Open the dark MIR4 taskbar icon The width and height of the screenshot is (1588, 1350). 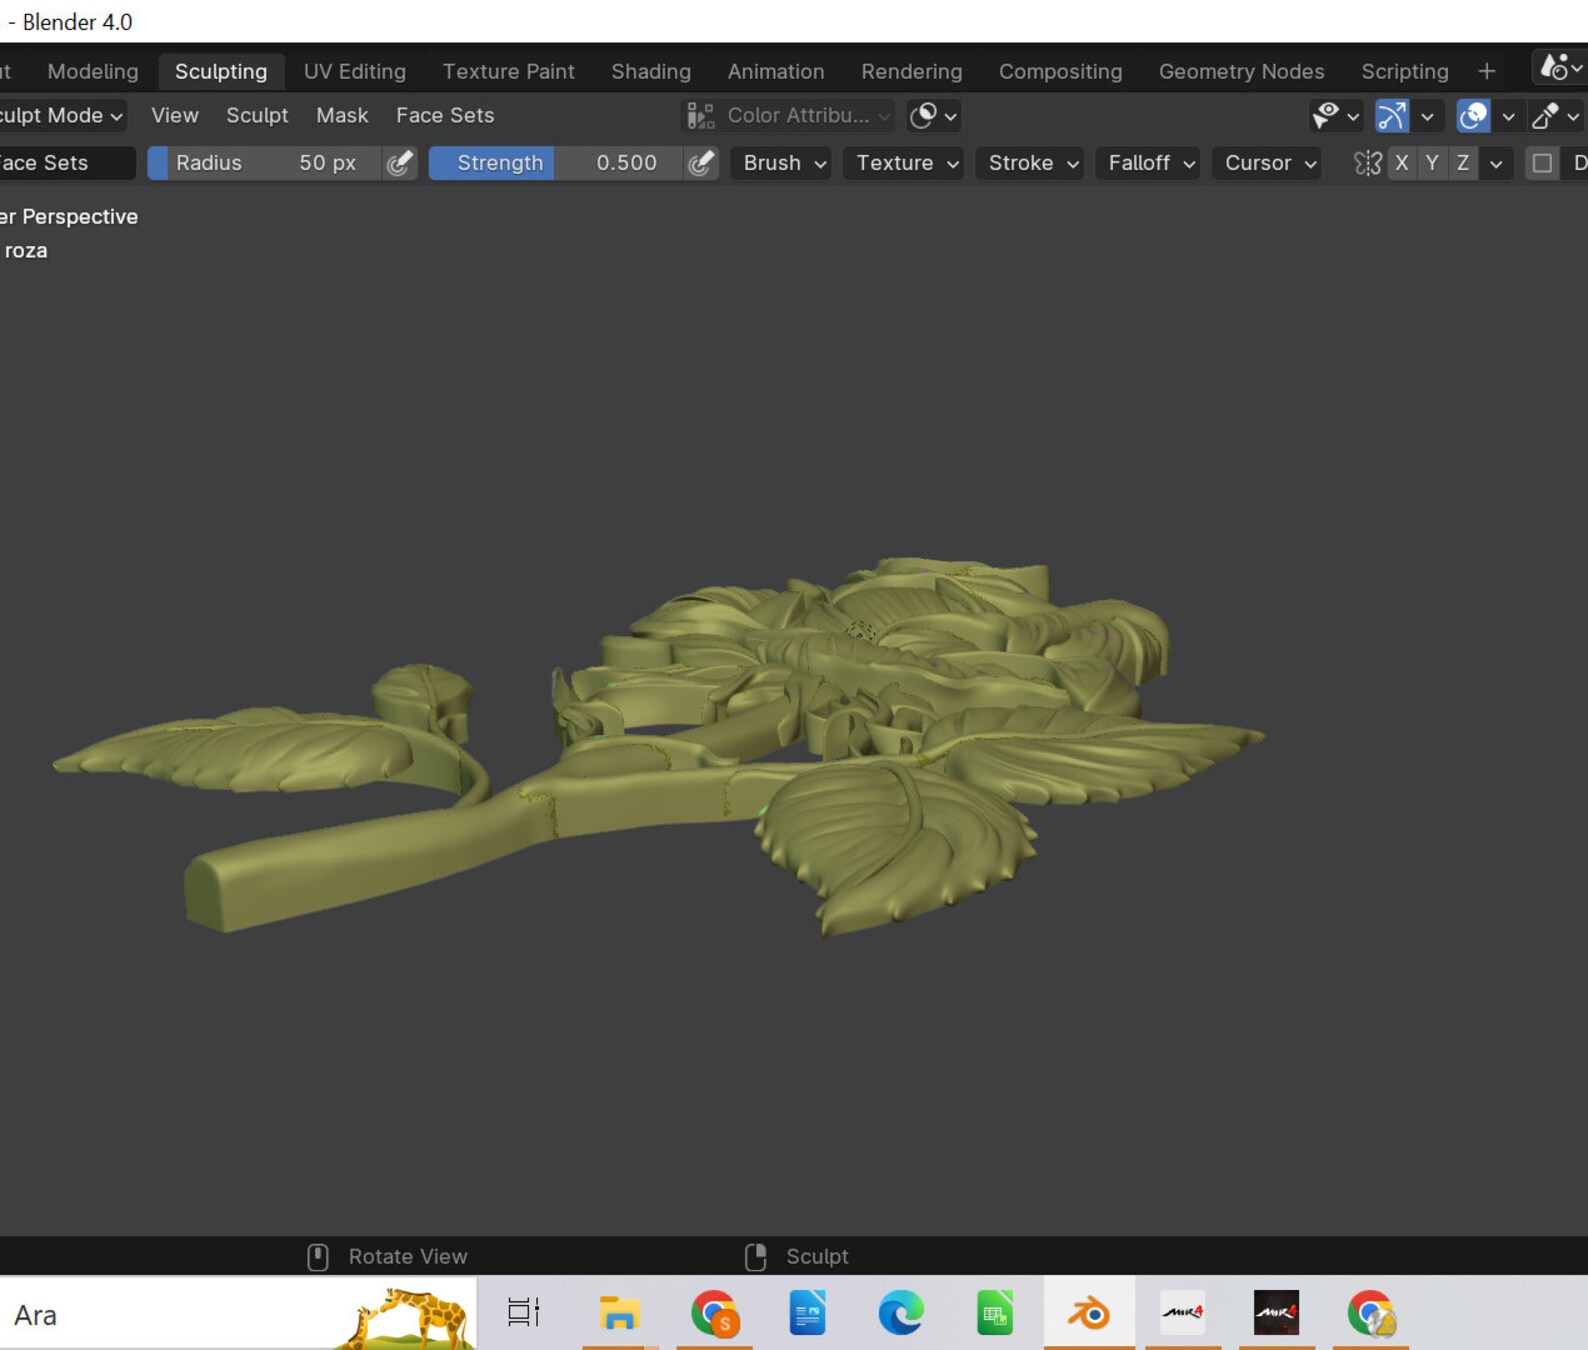[x=1277, y=1313]
